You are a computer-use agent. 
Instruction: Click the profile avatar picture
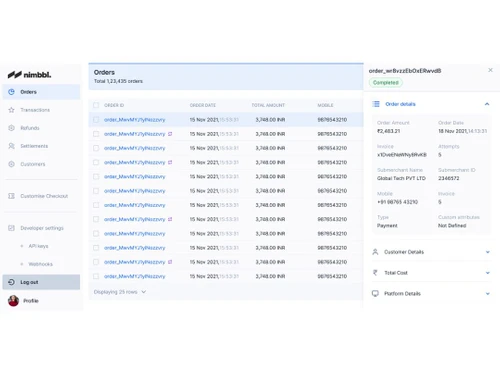click(13, 301)
